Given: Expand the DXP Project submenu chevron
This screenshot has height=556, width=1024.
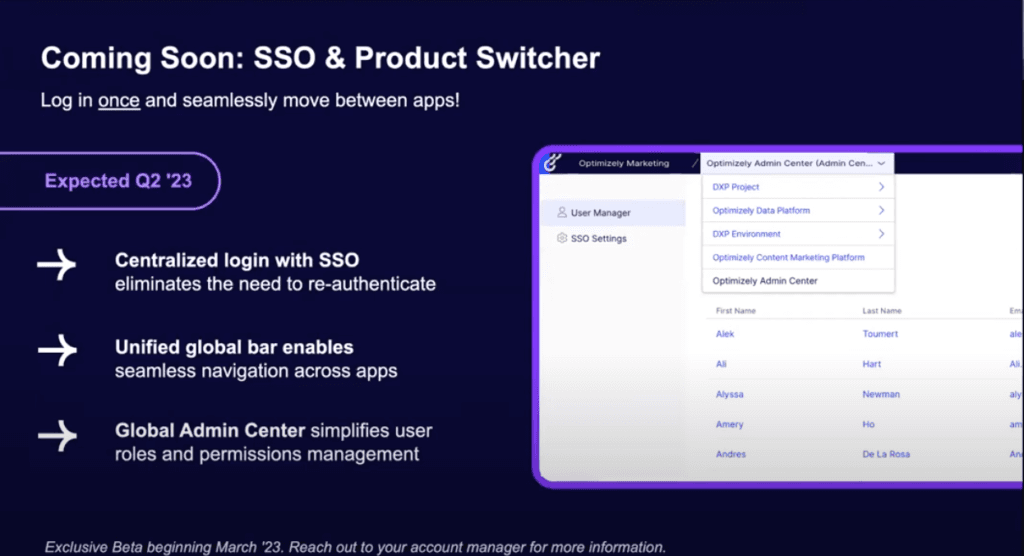Looking at the screenshot, I should click(x=881, y=187).
